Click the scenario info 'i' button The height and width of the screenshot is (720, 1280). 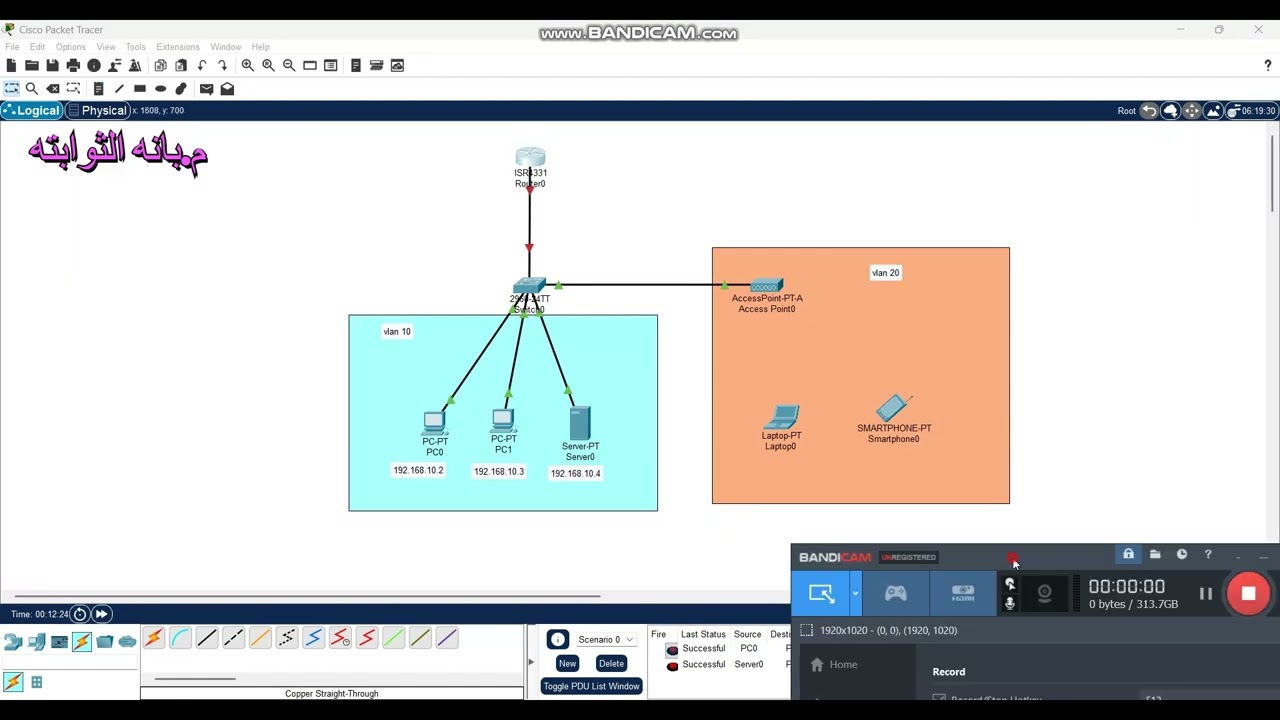tap(558, 640)
